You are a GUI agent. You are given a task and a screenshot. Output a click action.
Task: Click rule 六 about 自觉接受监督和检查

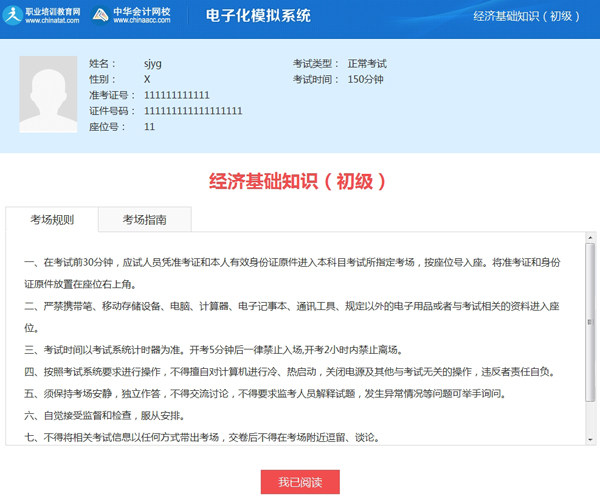(x=104, y=415)
